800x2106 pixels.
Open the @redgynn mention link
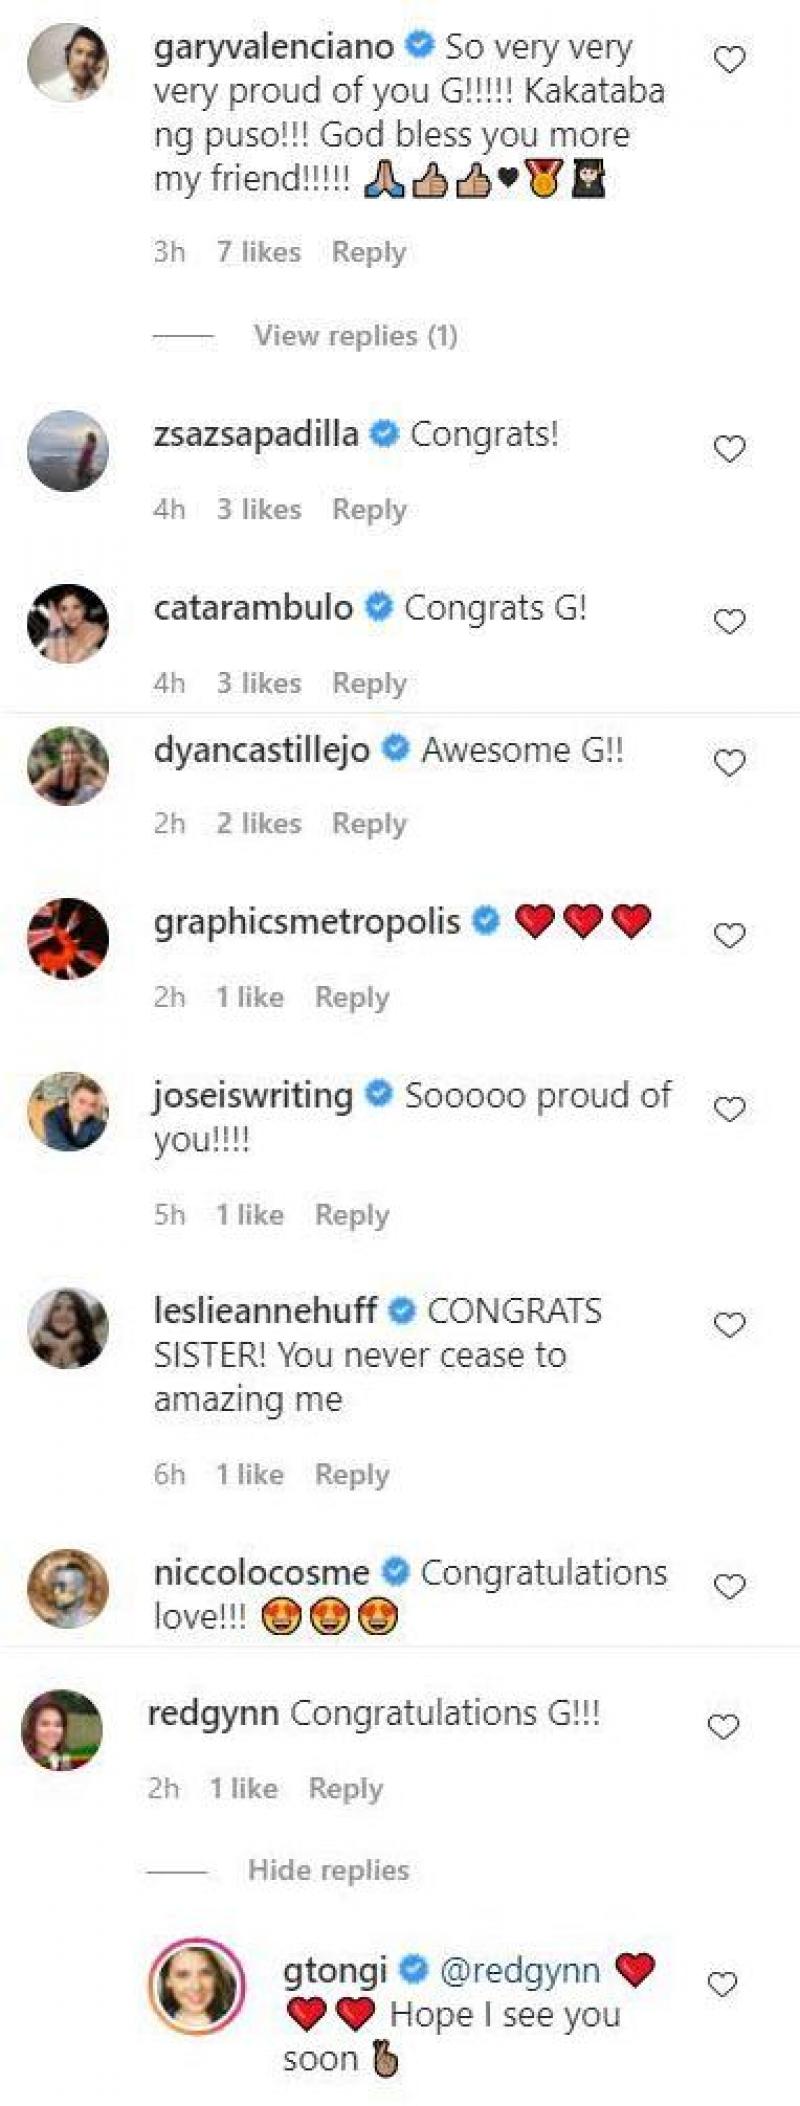[x=520, y=1970]
